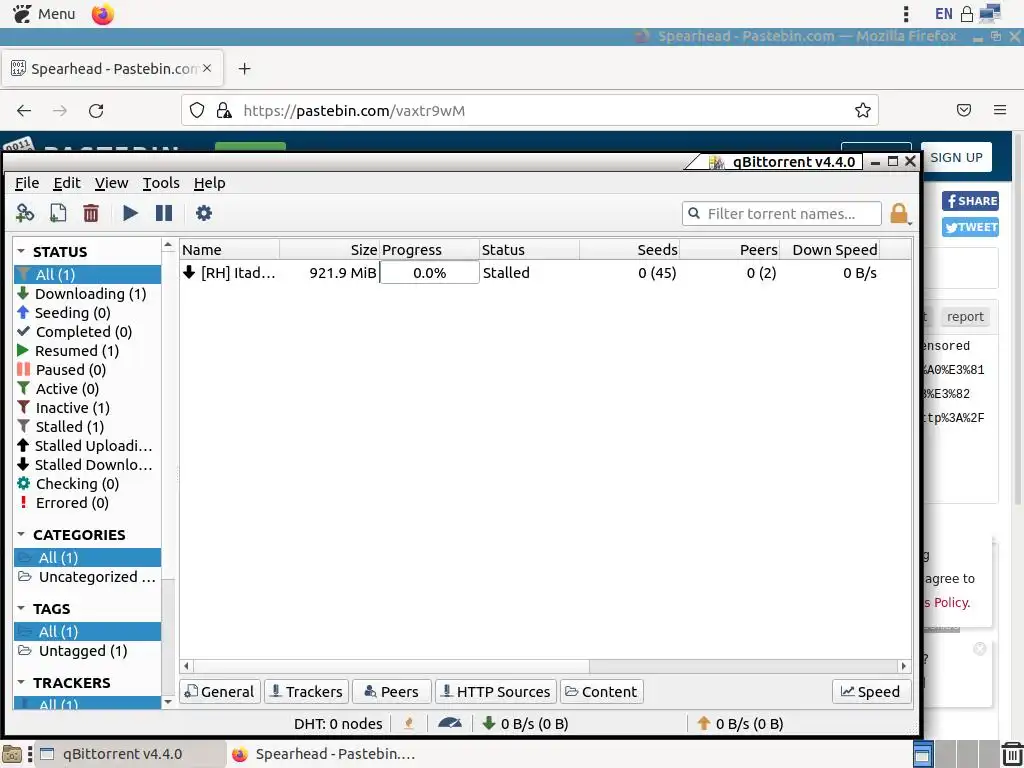Filter by Errored (0) status
Screen dimensions: 1024x768
(88, 503)
